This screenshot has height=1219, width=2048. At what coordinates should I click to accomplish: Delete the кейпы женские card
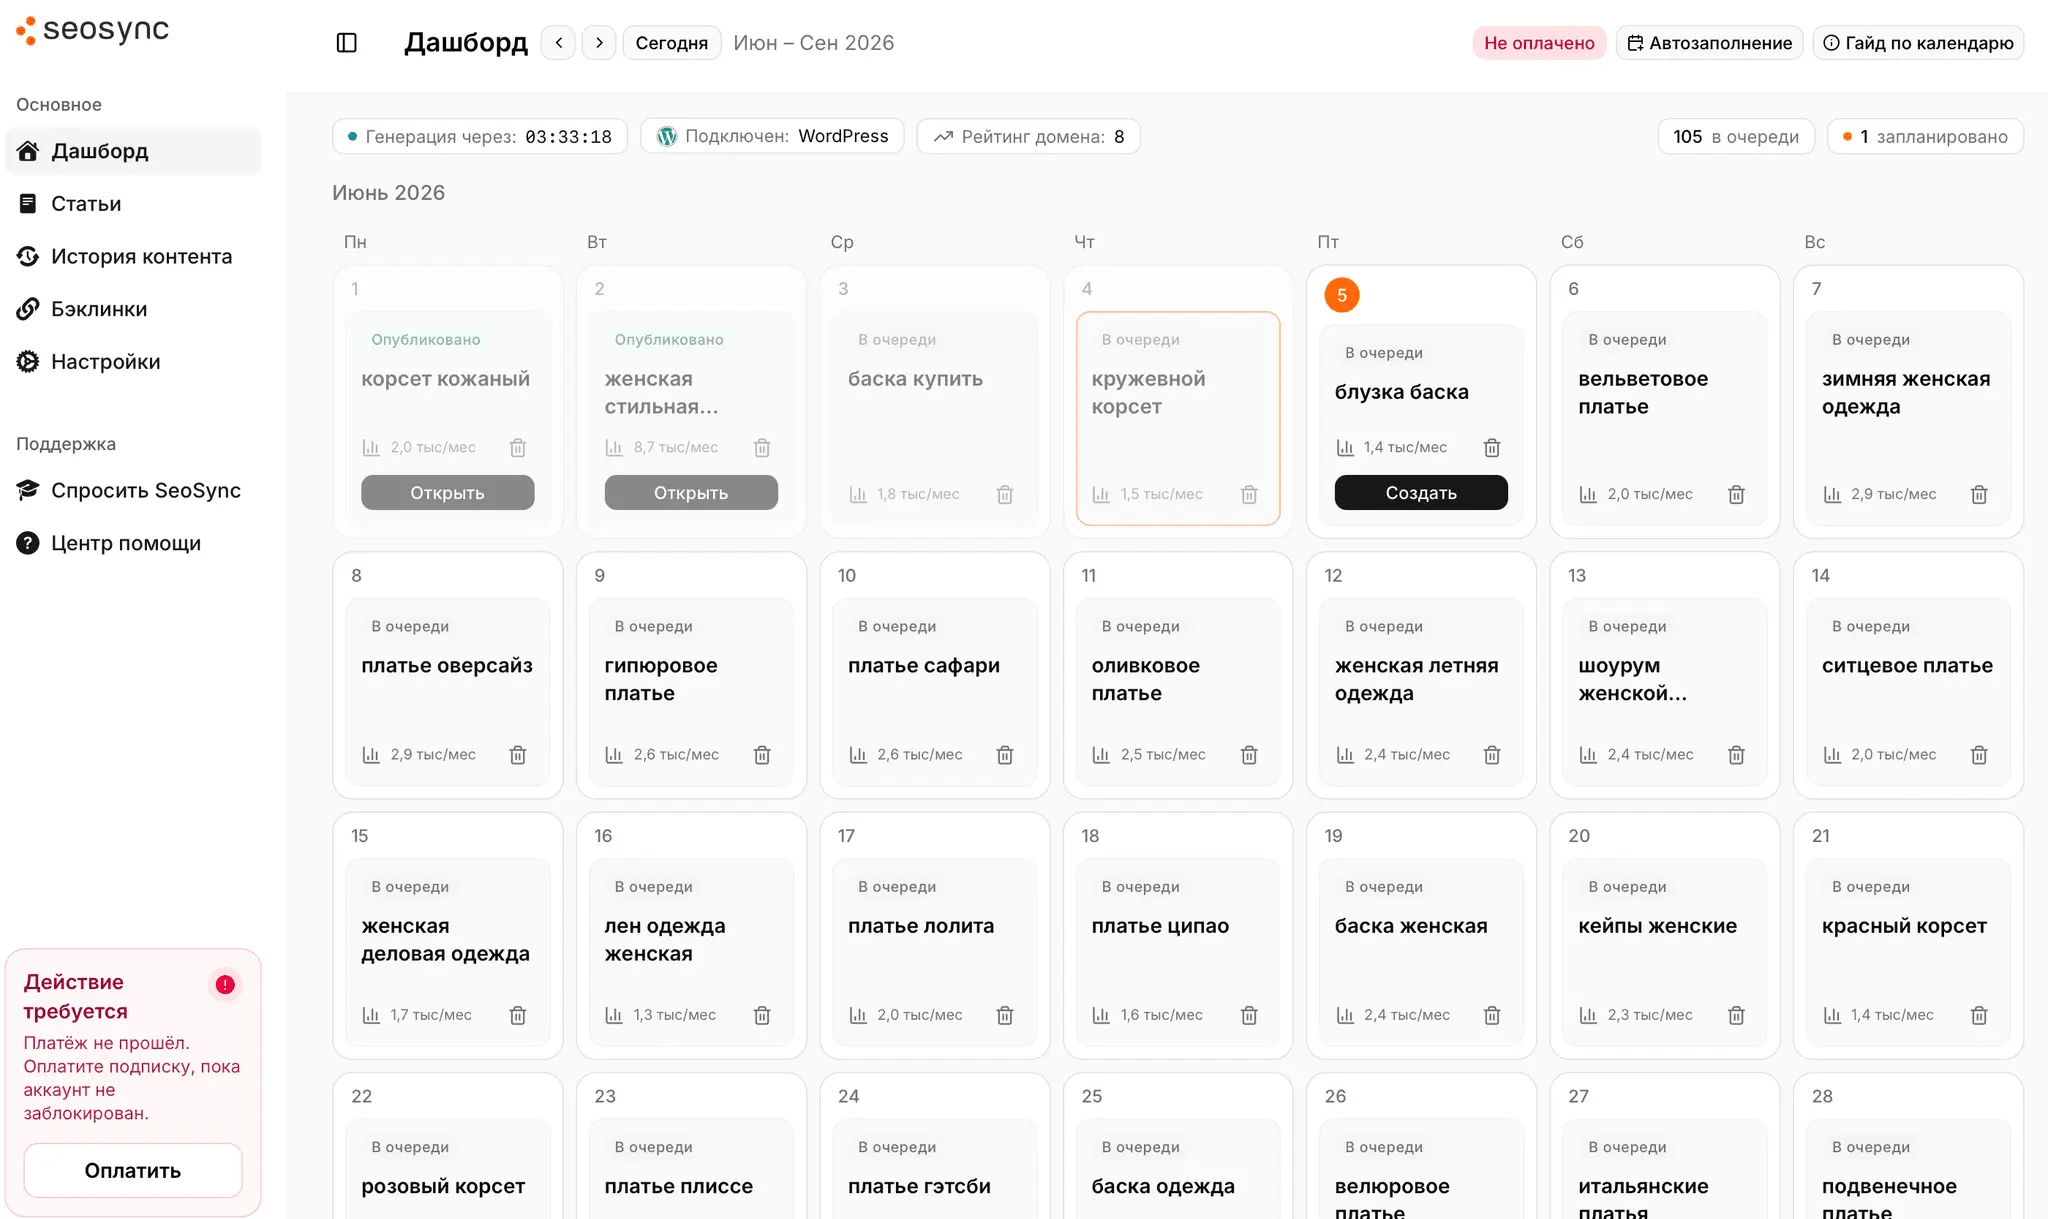[1736, 1015]
